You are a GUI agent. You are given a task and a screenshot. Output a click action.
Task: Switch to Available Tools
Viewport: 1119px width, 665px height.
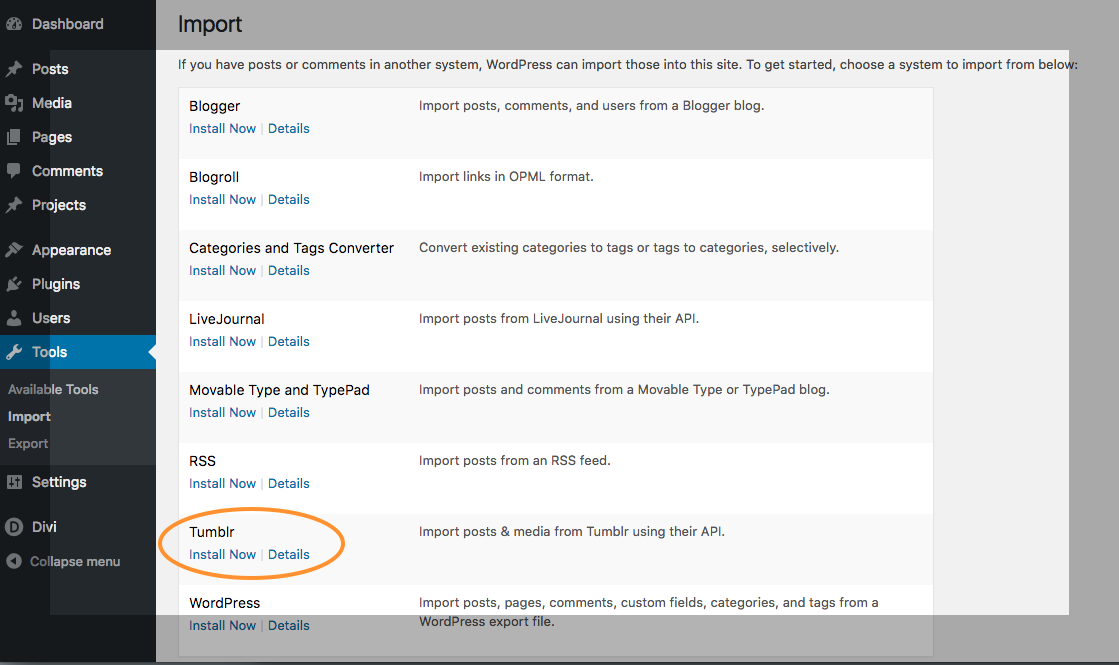[x=53, y=389]
